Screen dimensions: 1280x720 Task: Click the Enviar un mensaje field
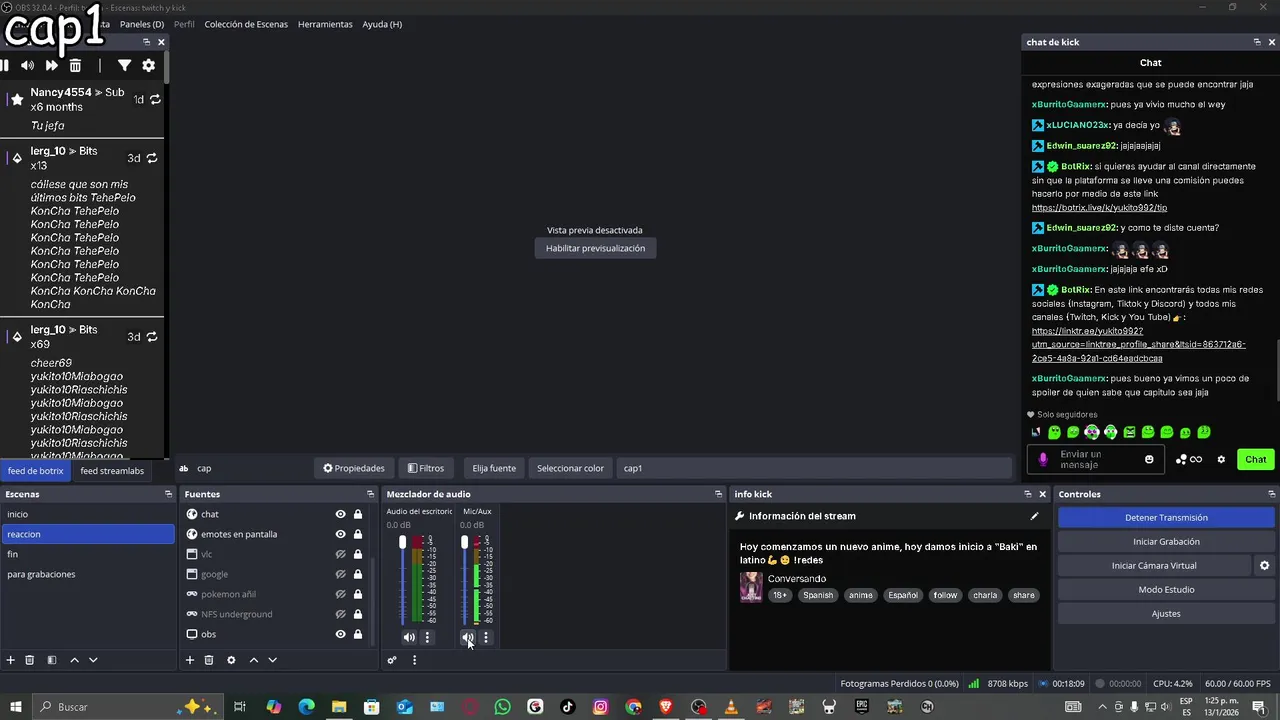click(1096, 459)
